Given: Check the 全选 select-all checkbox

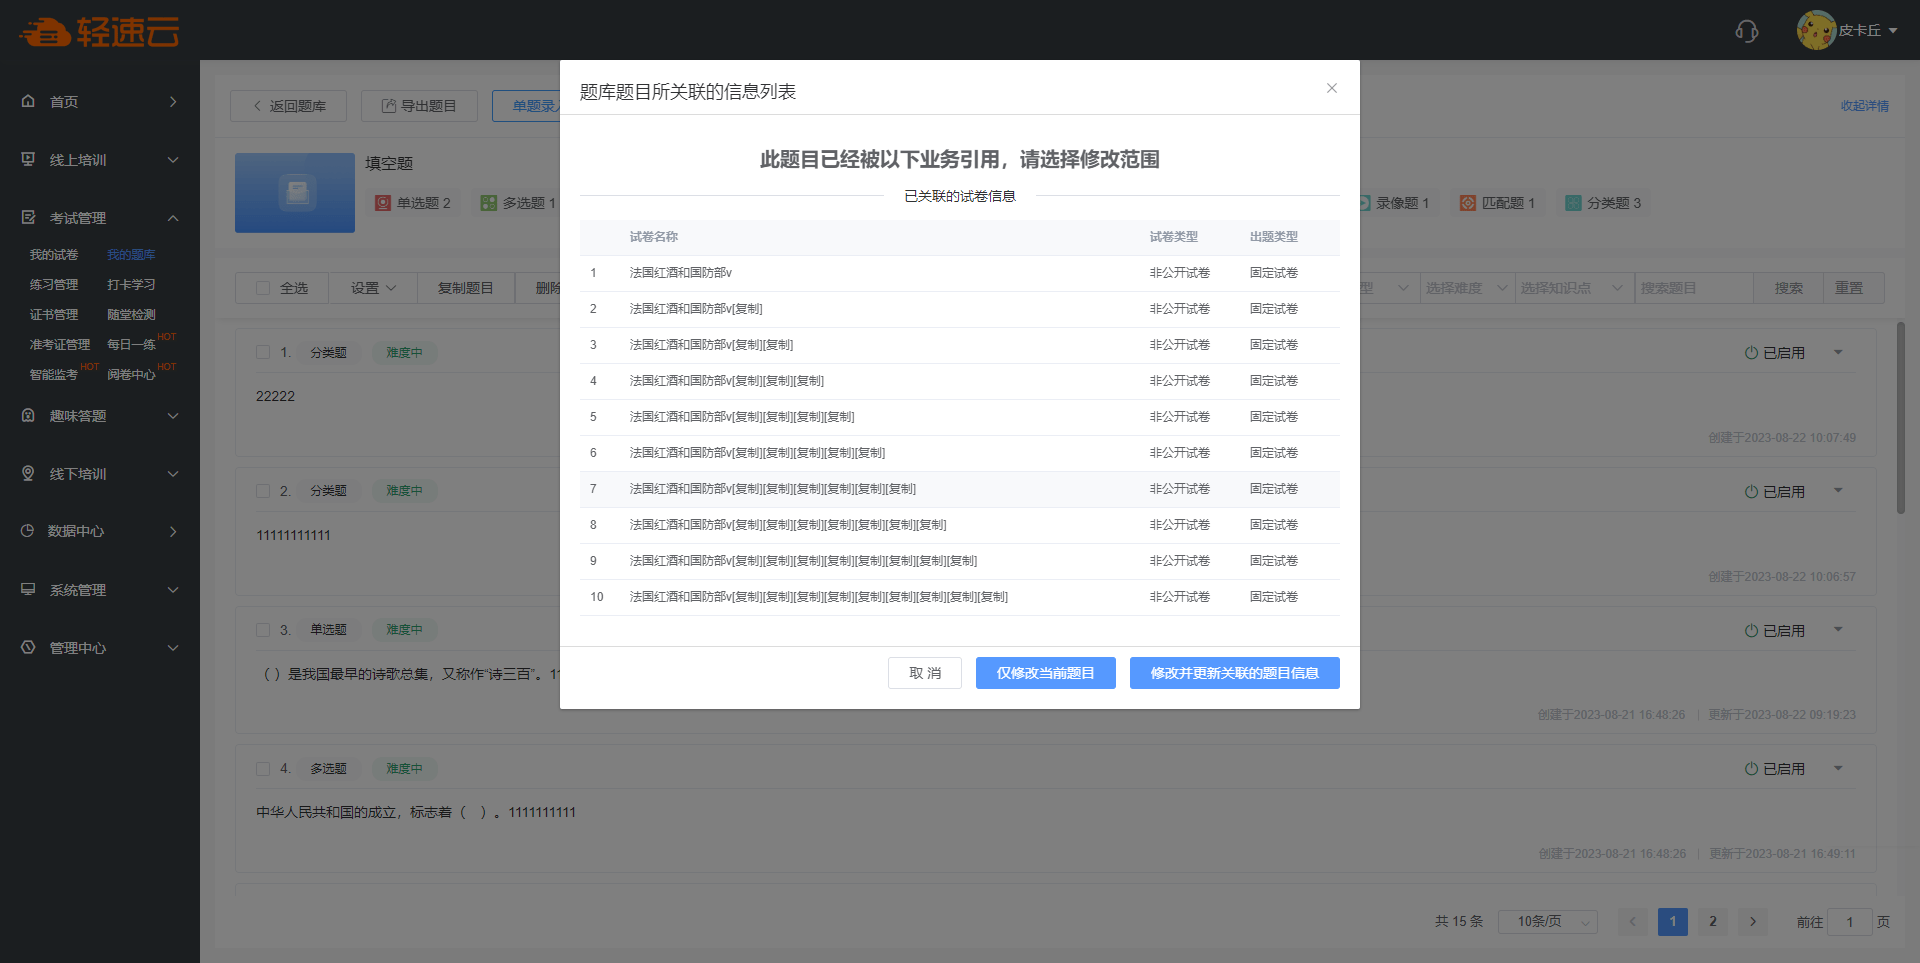Looking at the screenshot, I should [x=263, y=288].
